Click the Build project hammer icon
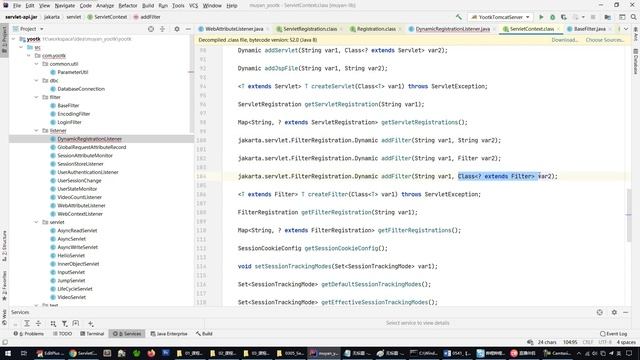 (459, 17)
